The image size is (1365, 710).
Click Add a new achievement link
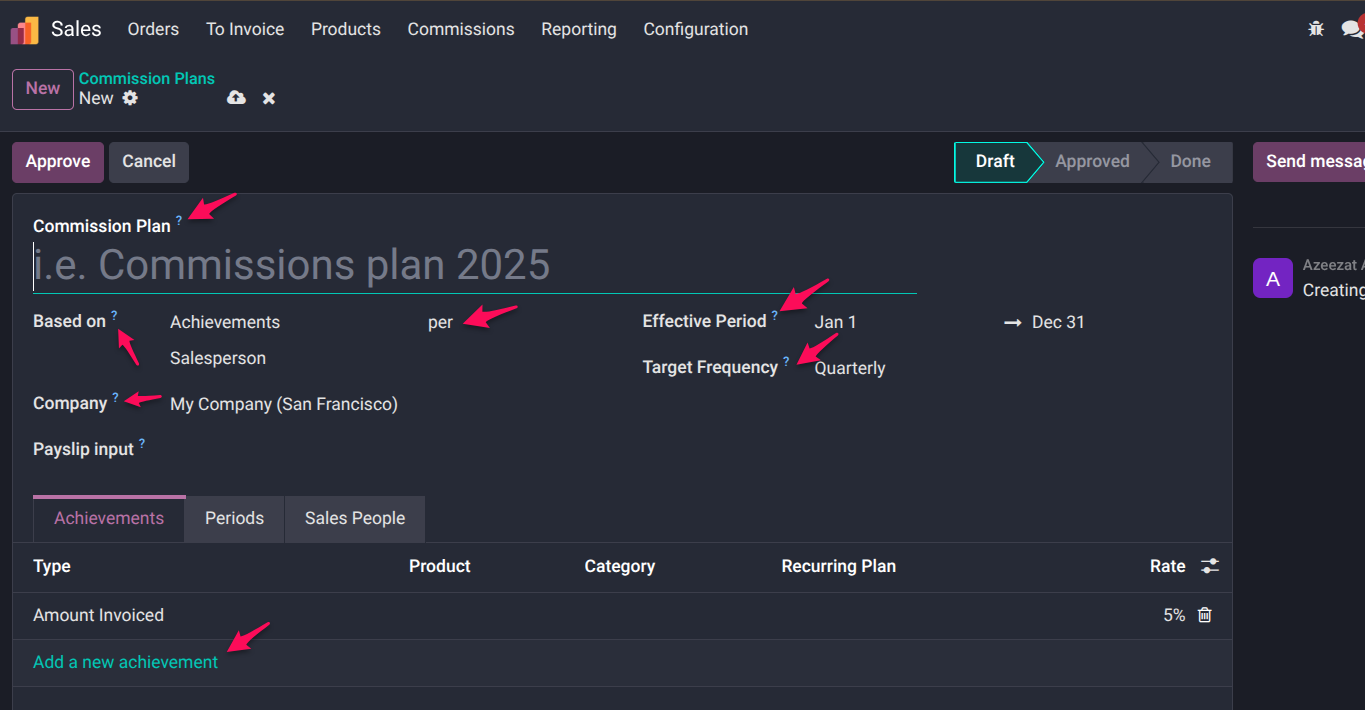point(125,662)
